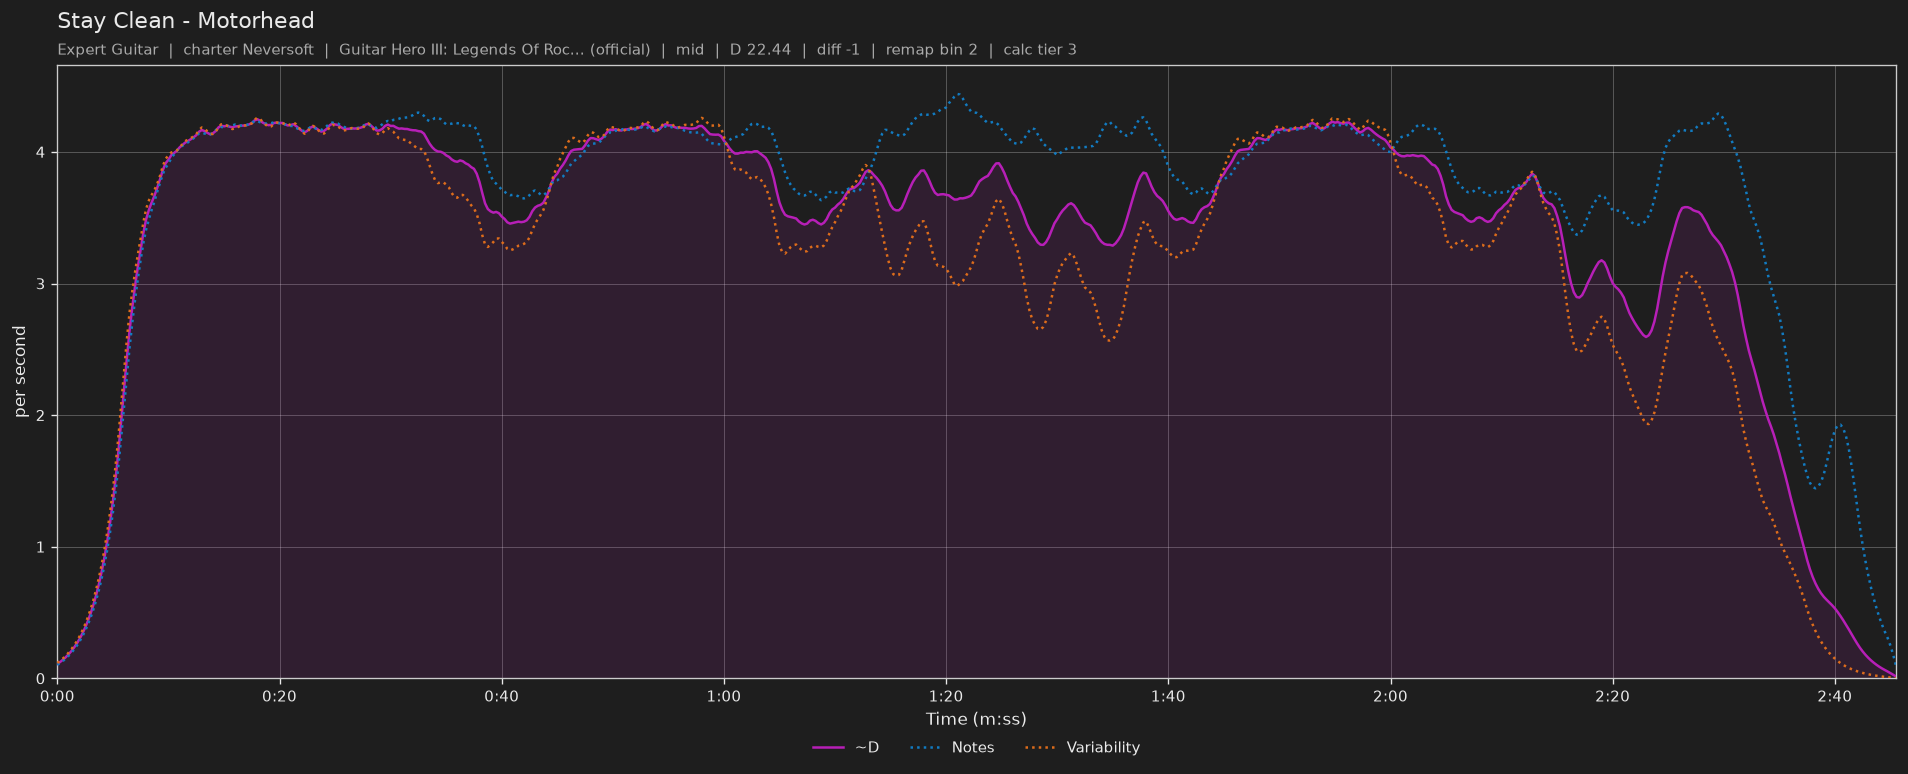This screenshot has height=774, width=1908.
Task: Click the x-axis tick label '2:40'
Action: [x=1834, y=696]
